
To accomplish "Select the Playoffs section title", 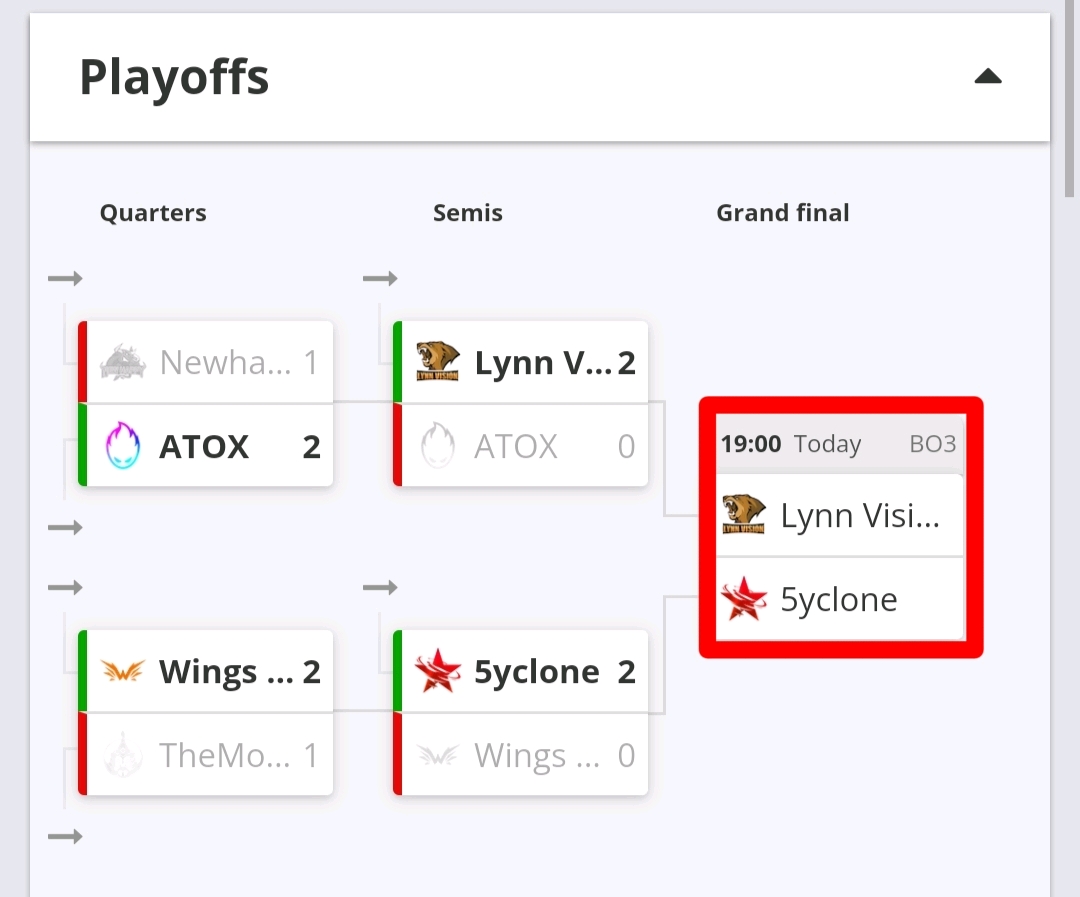I will (x=174, y=77).
